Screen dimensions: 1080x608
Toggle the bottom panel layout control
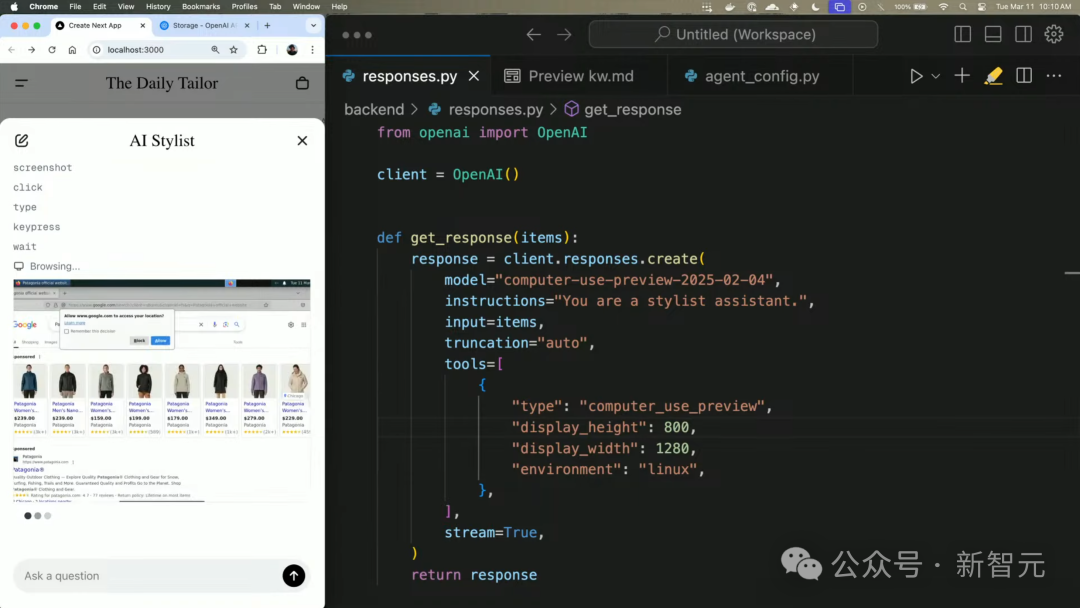click(x=992, y=33)
